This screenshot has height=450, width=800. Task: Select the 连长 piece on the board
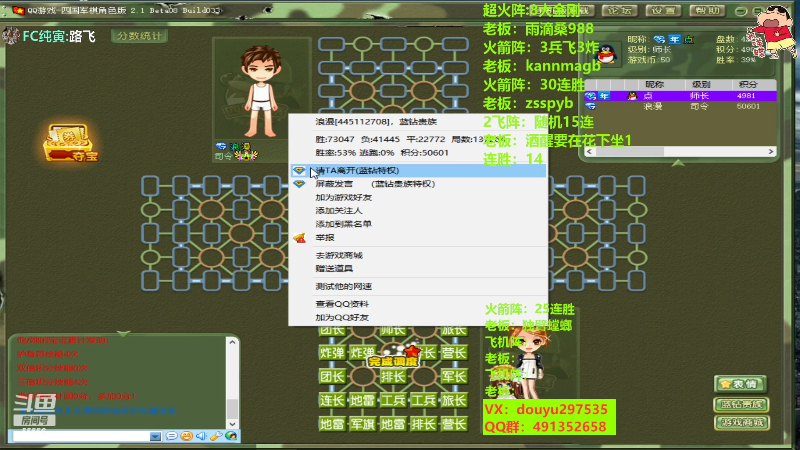[x=332, y=401]
